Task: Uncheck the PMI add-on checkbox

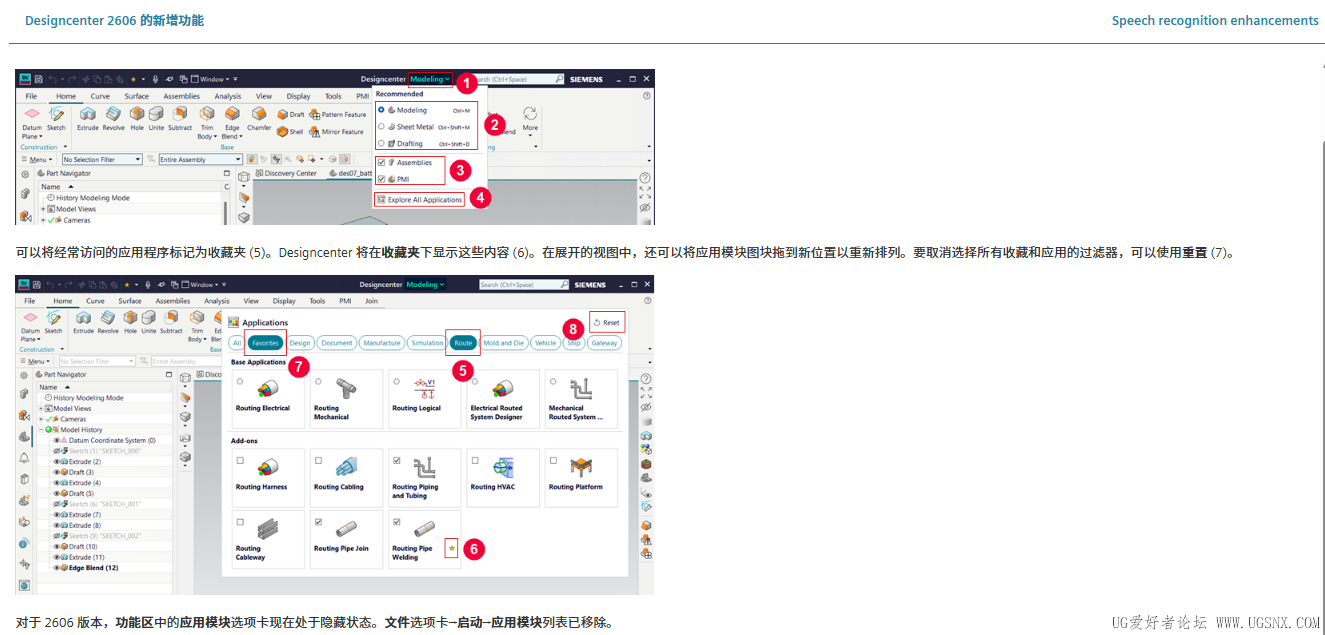Action: pyautogui.click(x=381, y=179)
